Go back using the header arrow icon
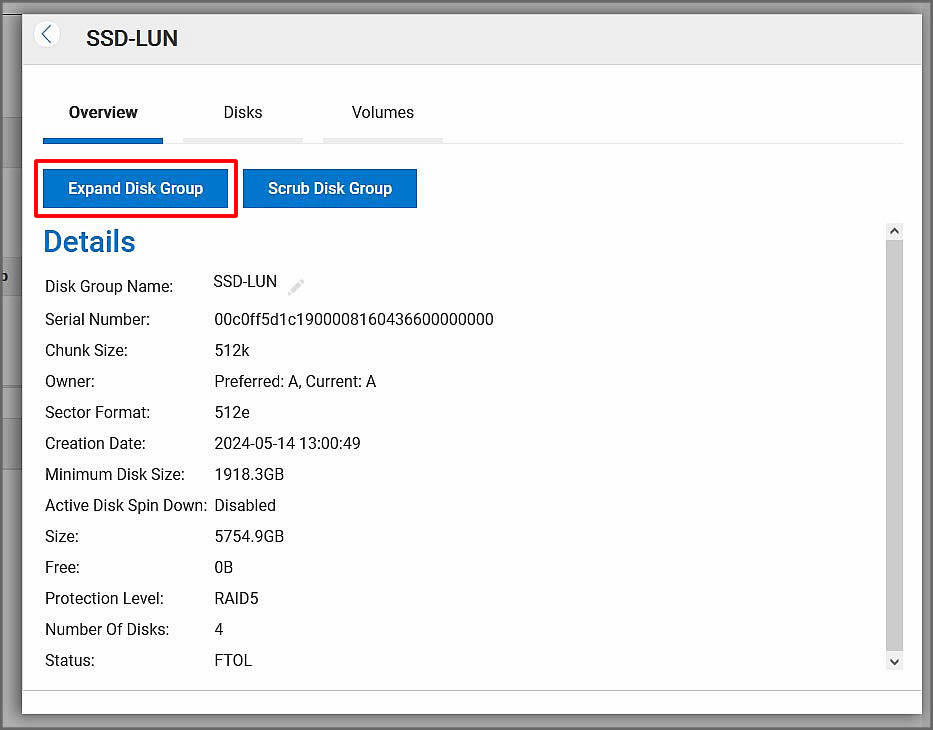 coord(46,34)
